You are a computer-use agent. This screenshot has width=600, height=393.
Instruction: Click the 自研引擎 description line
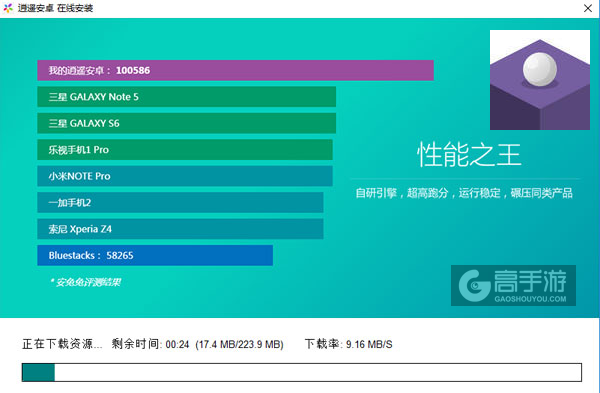tap(464, 193)
